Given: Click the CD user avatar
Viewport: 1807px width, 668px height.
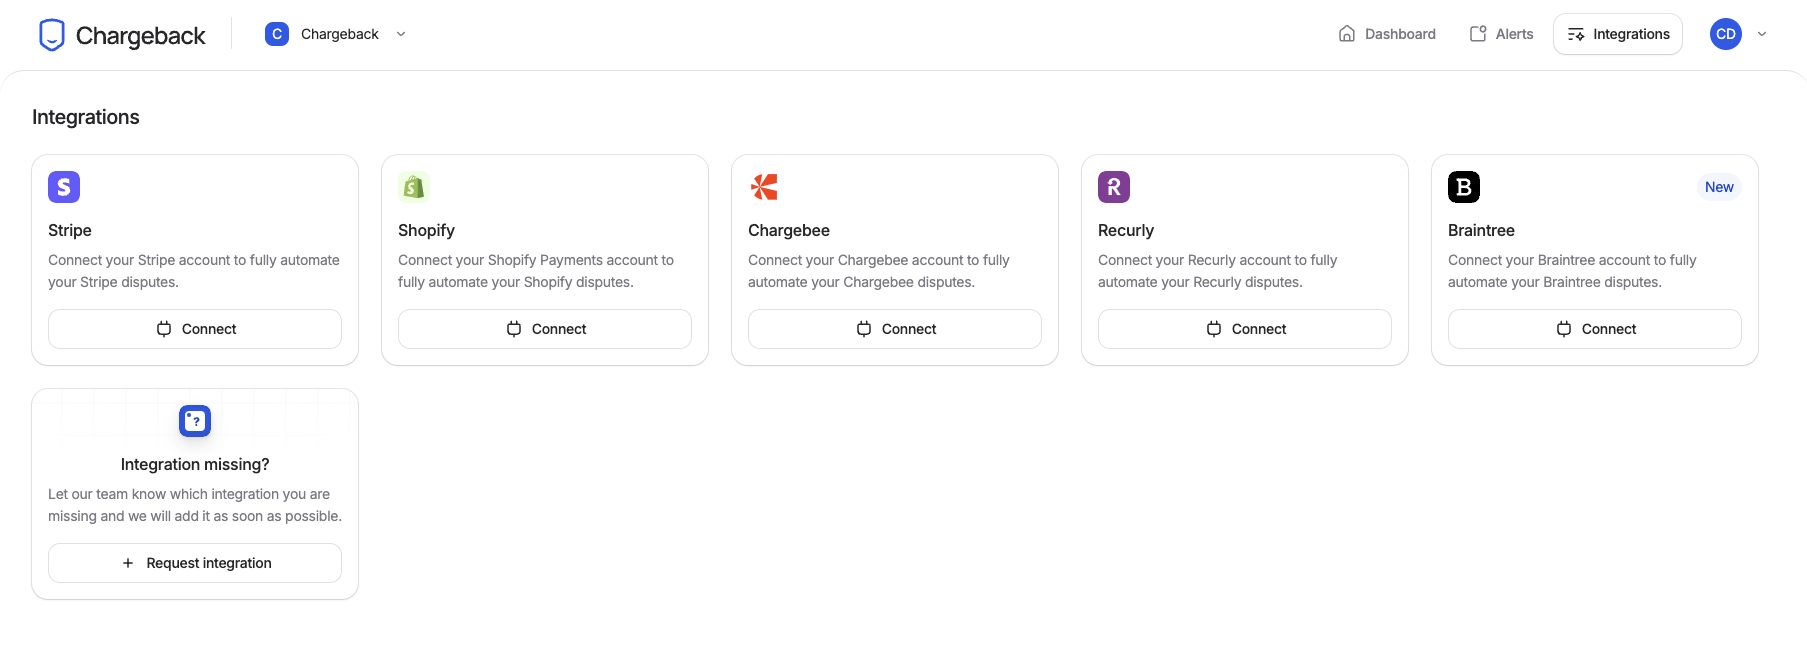Looking at the screenshot, I should click(x=1726, y=34).
